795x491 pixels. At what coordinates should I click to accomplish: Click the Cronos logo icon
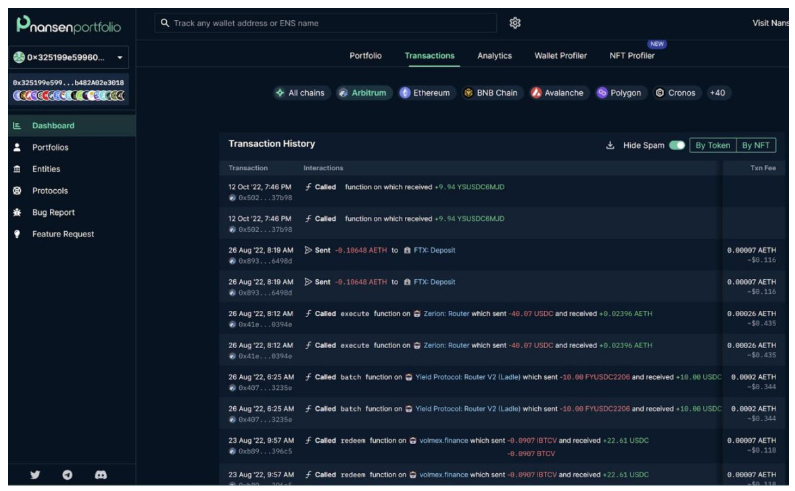(660, 93)
